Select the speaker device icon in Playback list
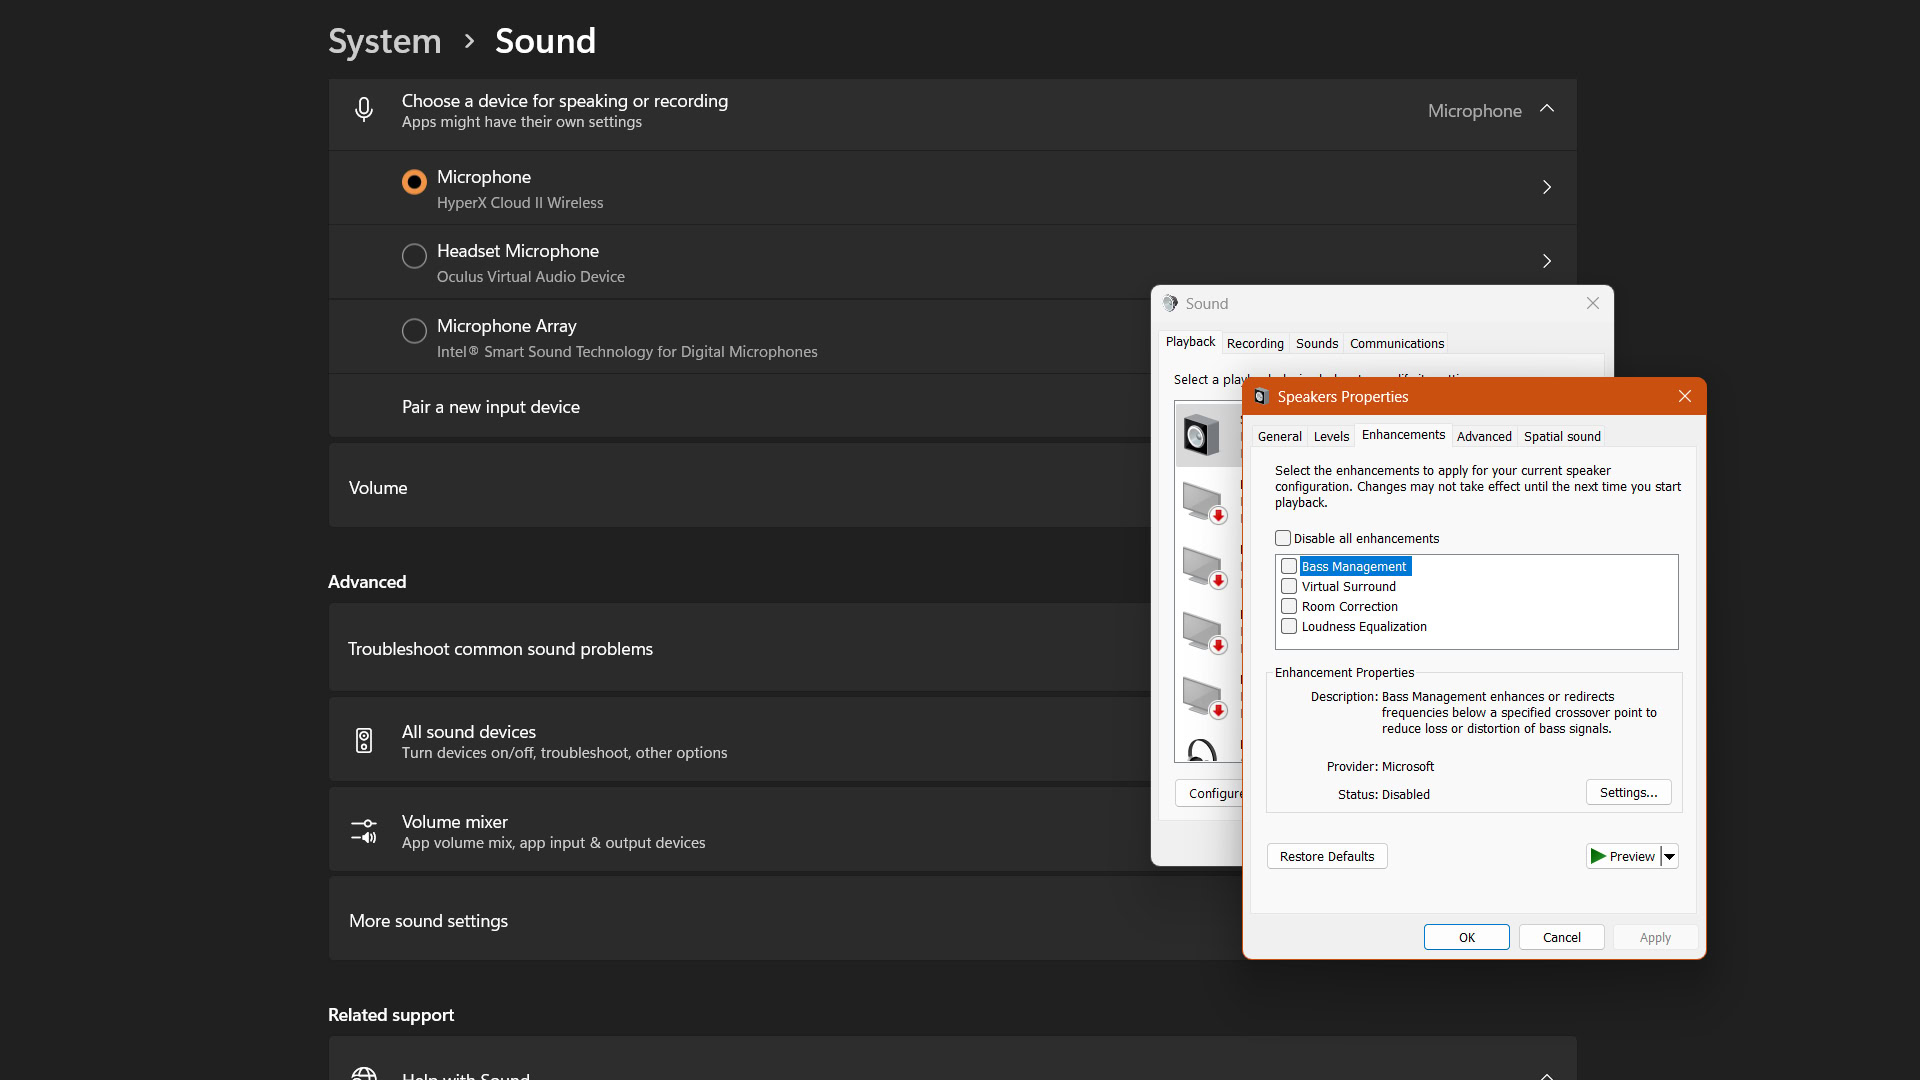 [x=1201, y=436]
